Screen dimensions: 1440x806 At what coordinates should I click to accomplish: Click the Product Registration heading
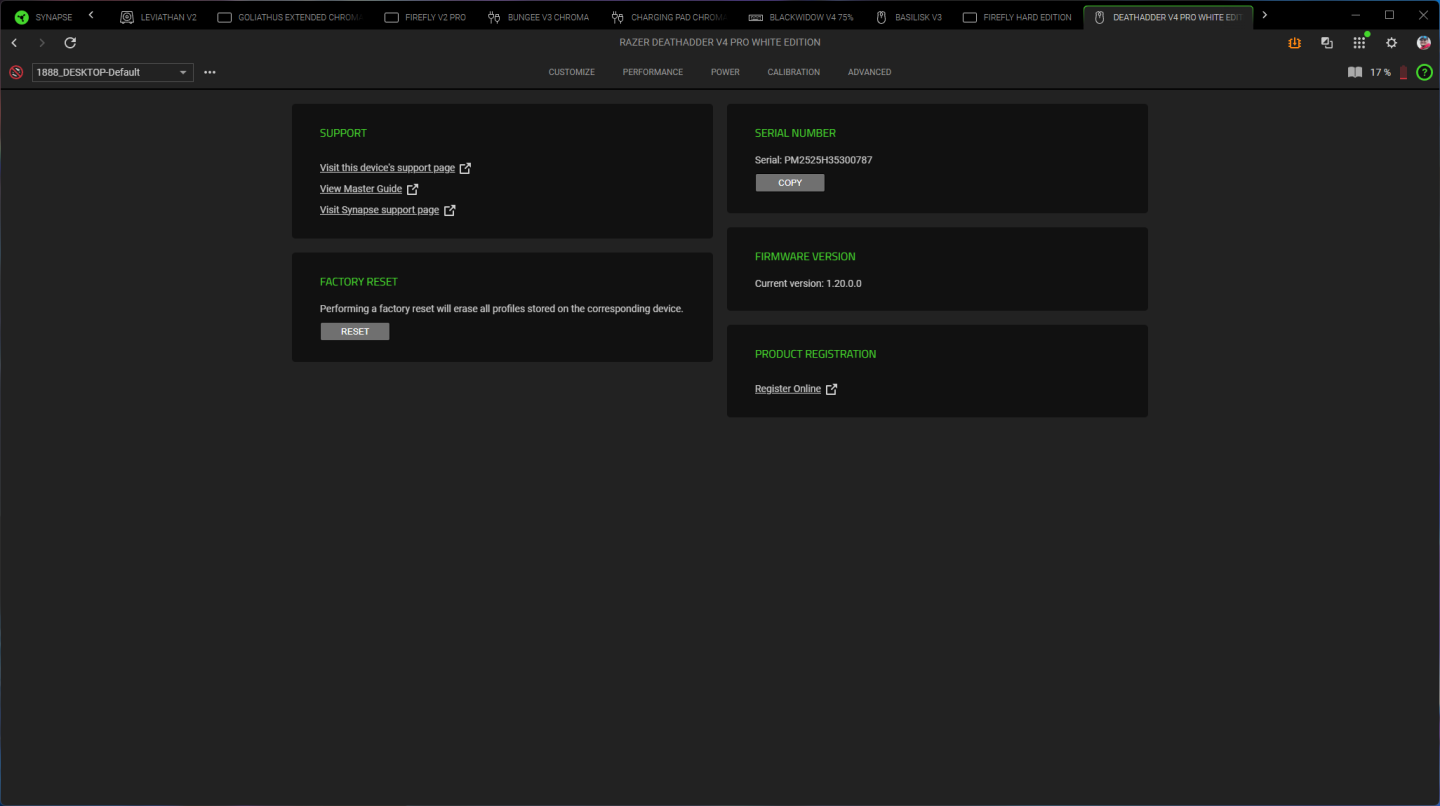pyautogui.click(x=815, y=354)
